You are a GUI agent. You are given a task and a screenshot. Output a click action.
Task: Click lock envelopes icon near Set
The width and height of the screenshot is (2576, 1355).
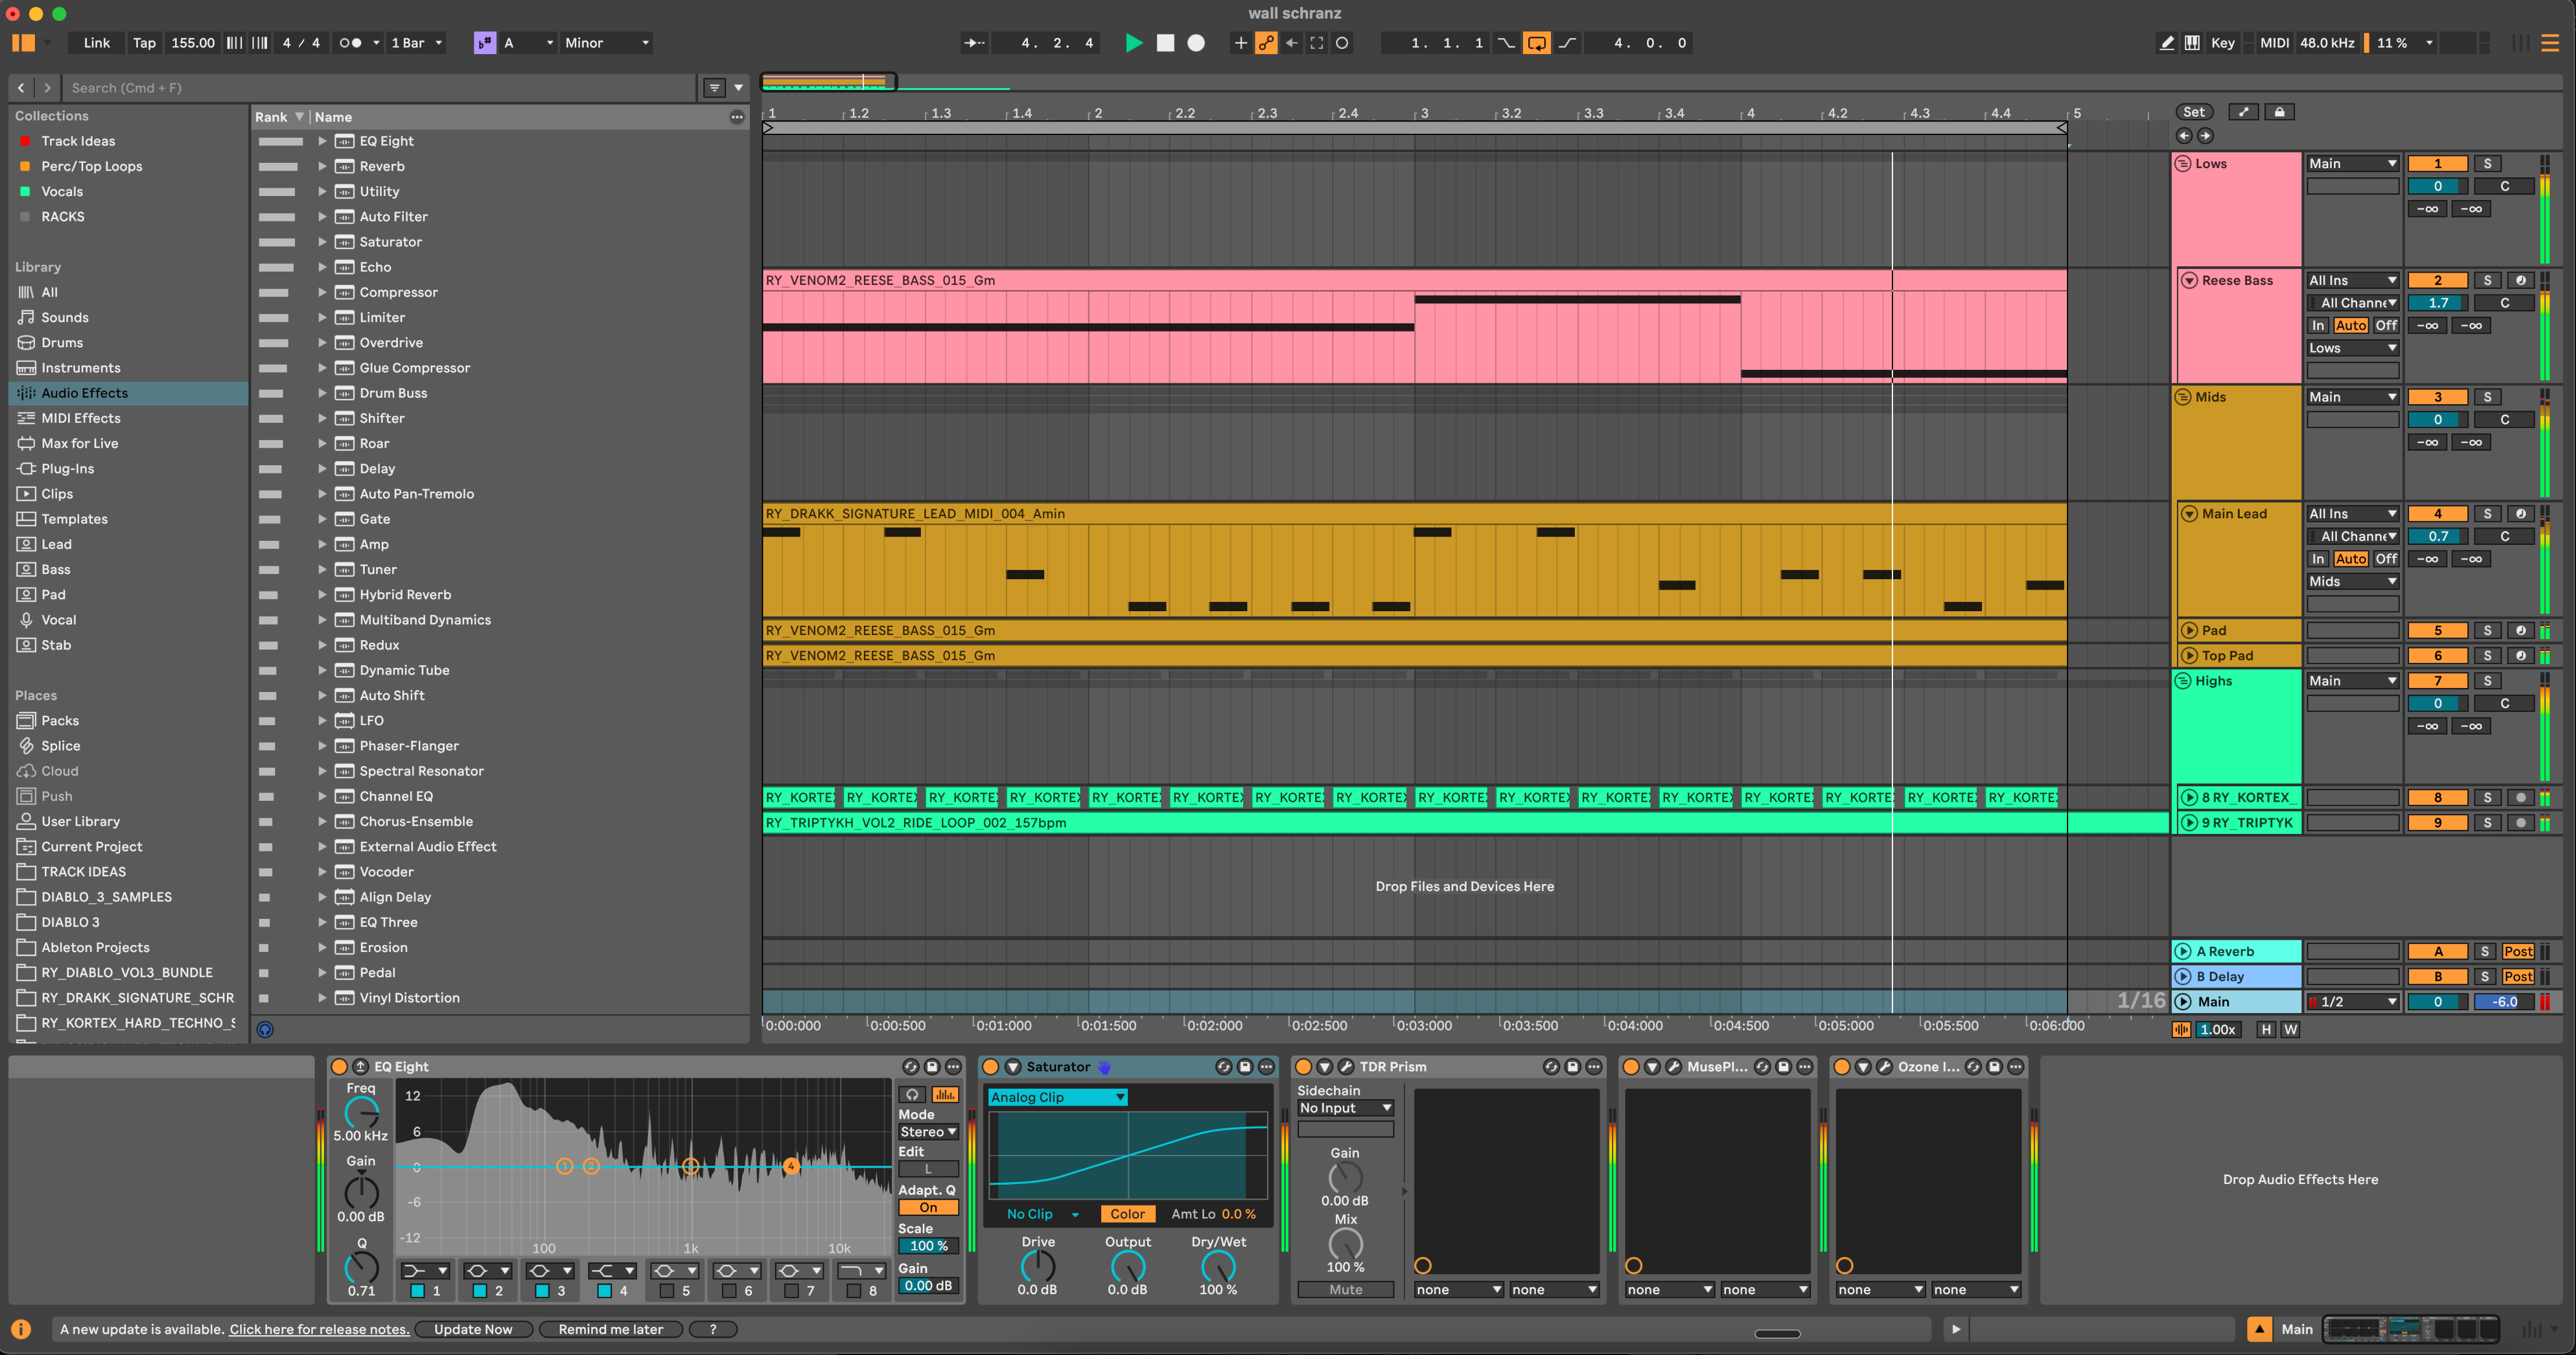pos(2279,112)
